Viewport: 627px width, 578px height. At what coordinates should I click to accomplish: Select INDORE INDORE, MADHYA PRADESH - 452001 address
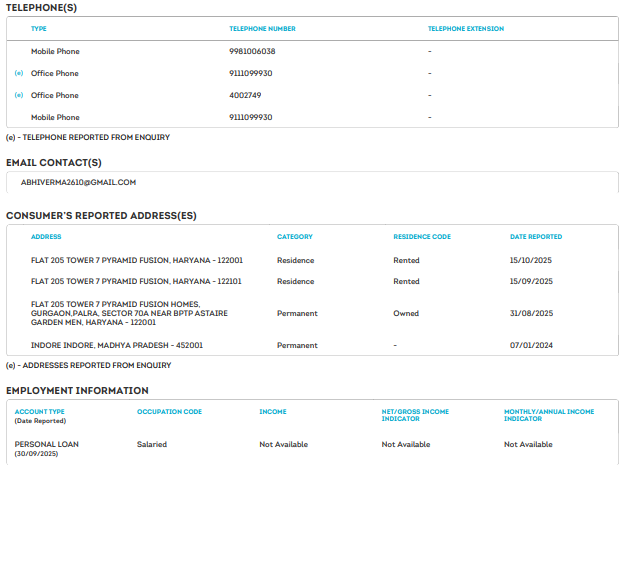coord(117,345)
